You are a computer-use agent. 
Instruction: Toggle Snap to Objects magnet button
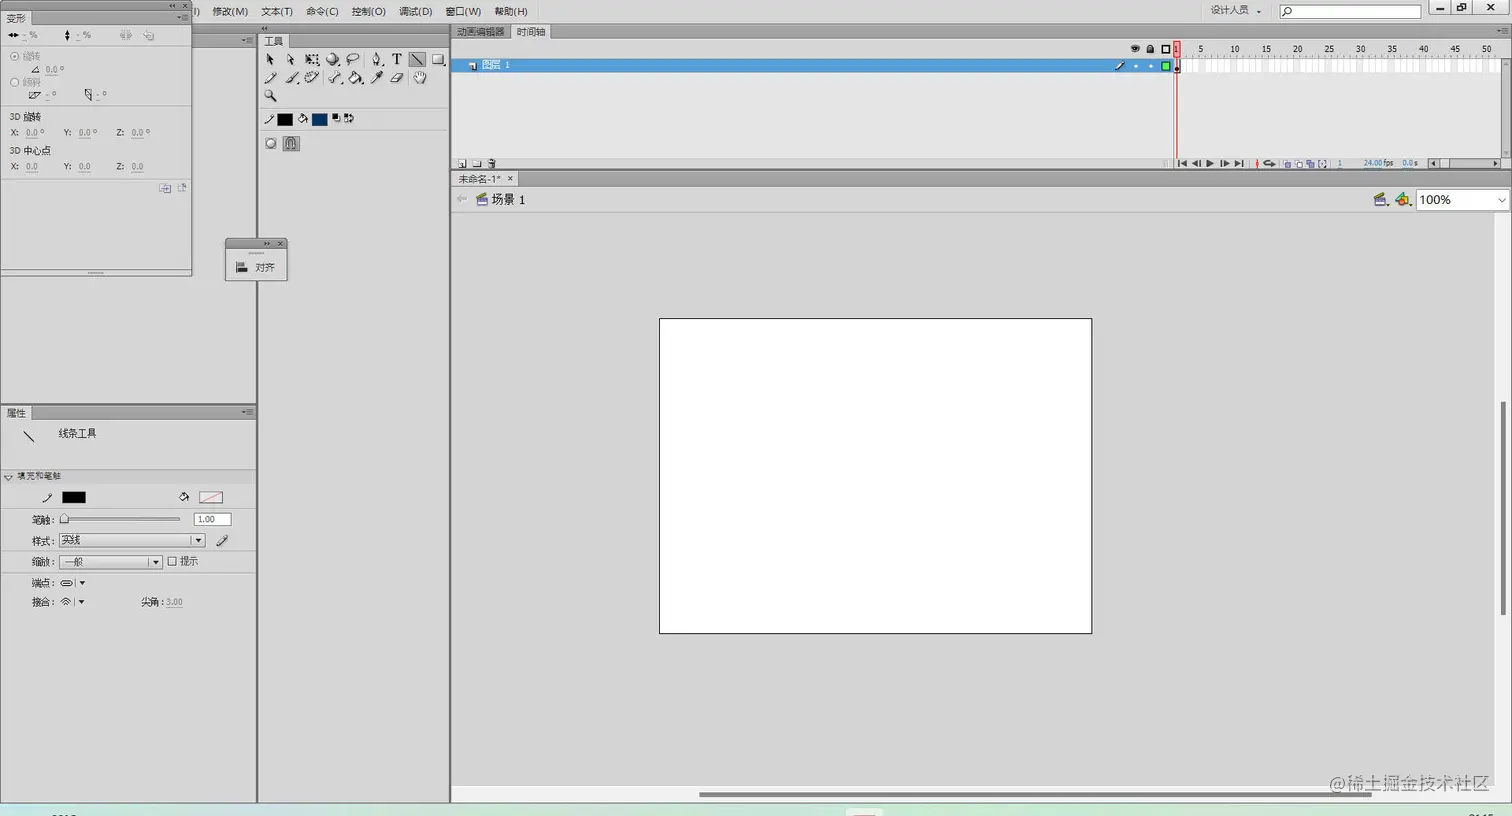(291, 143)
